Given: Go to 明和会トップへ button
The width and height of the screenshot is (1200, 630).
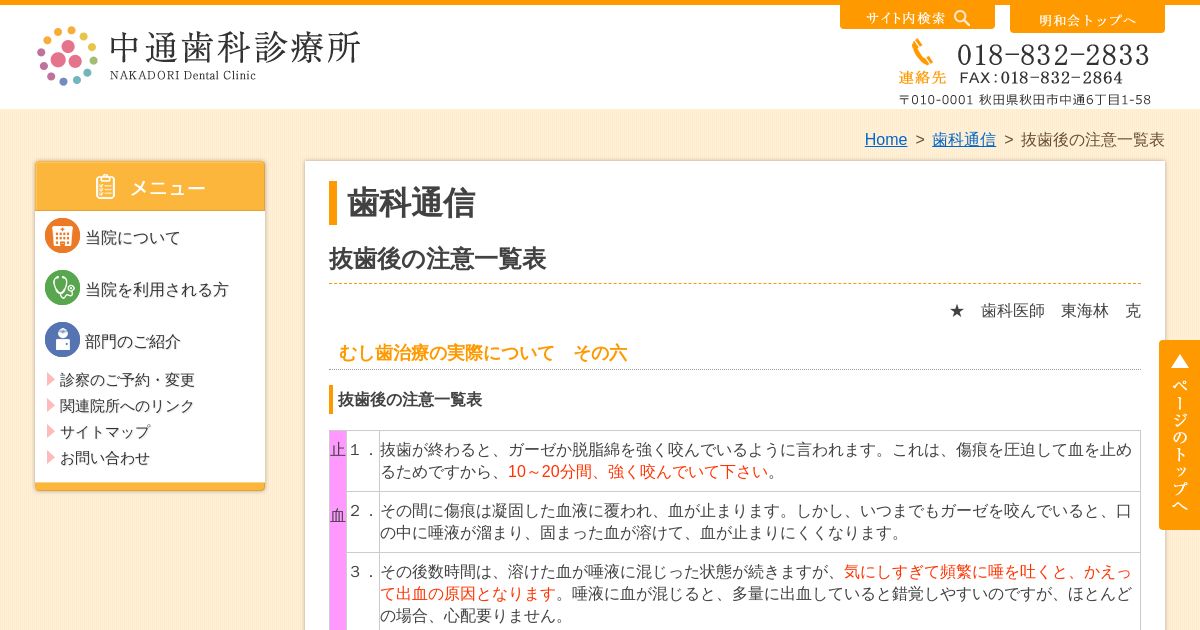Looking at the screenshot, I should [1087, 19].
